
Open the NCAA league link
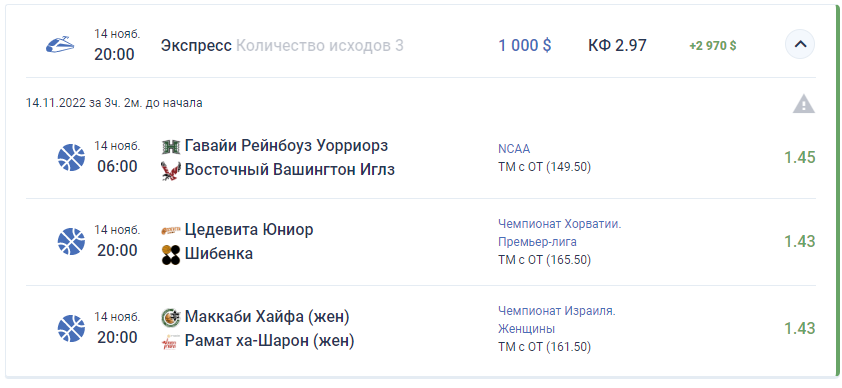pyautogui.click(x=514, y=149)
